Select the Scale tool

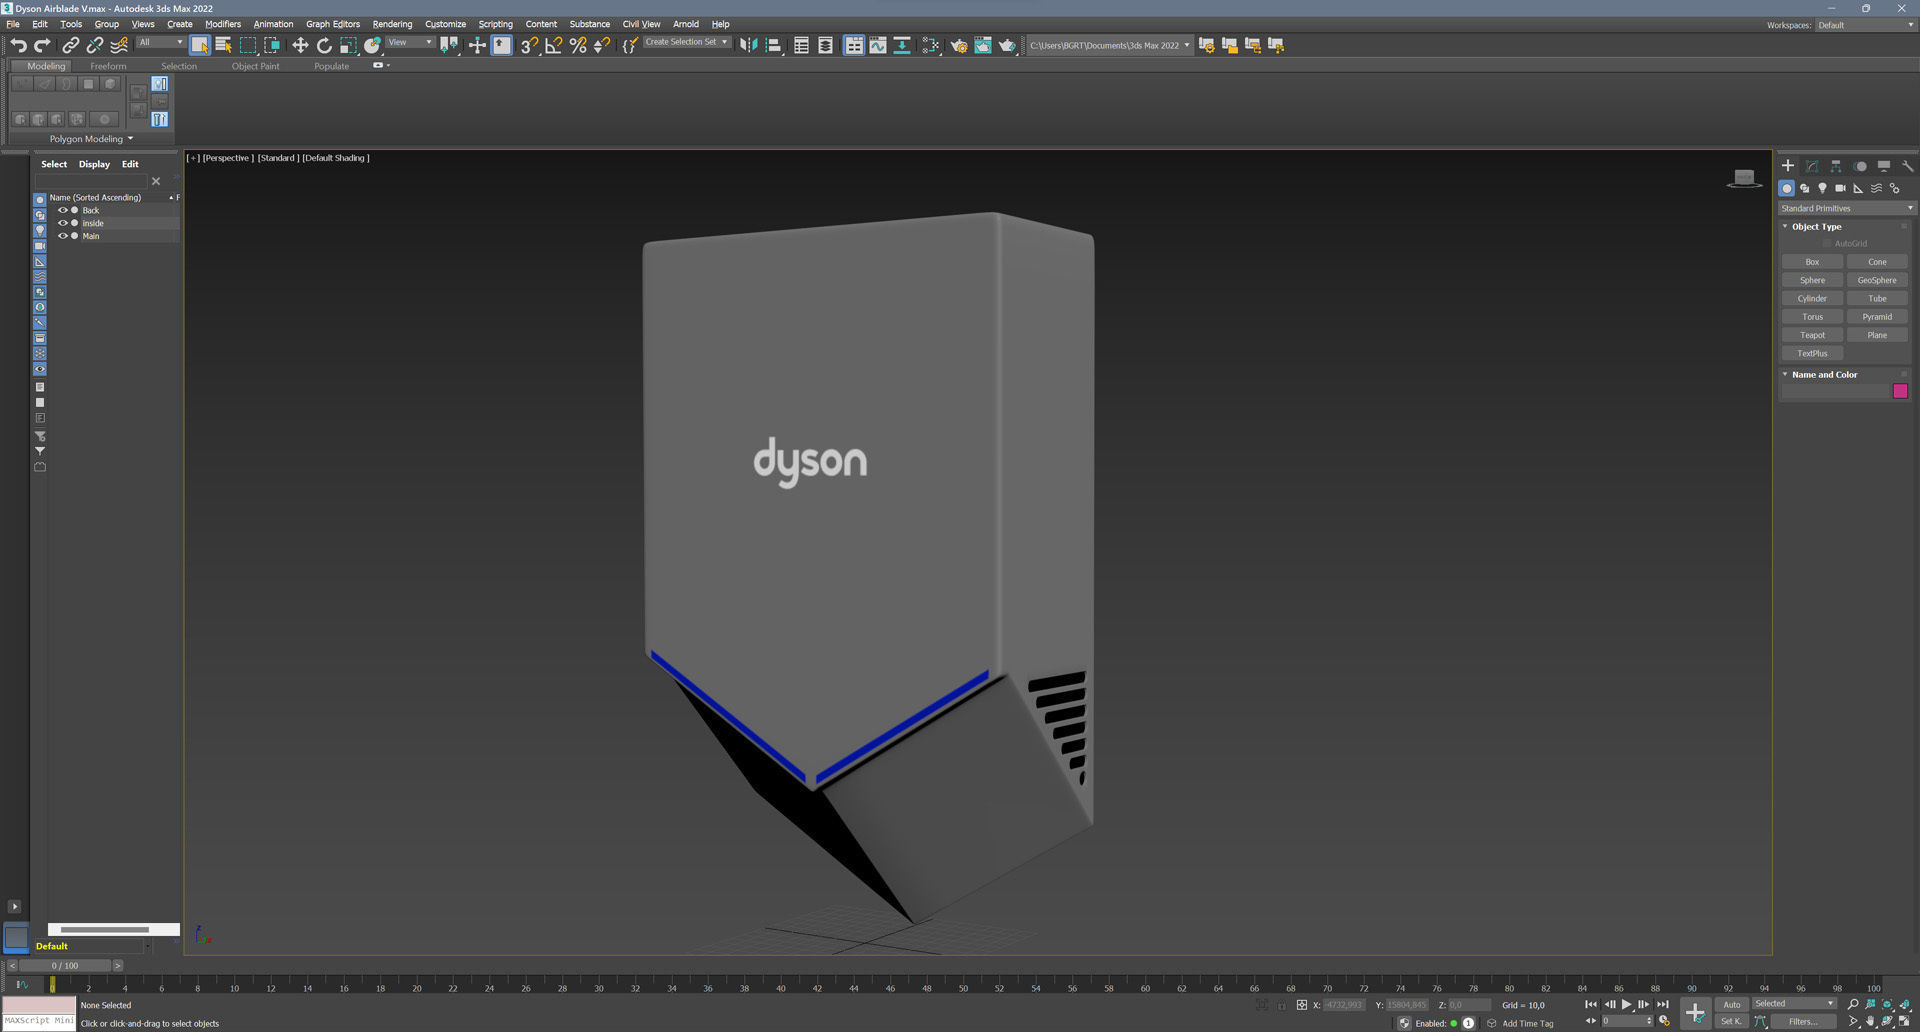click(x=348, y=45)
